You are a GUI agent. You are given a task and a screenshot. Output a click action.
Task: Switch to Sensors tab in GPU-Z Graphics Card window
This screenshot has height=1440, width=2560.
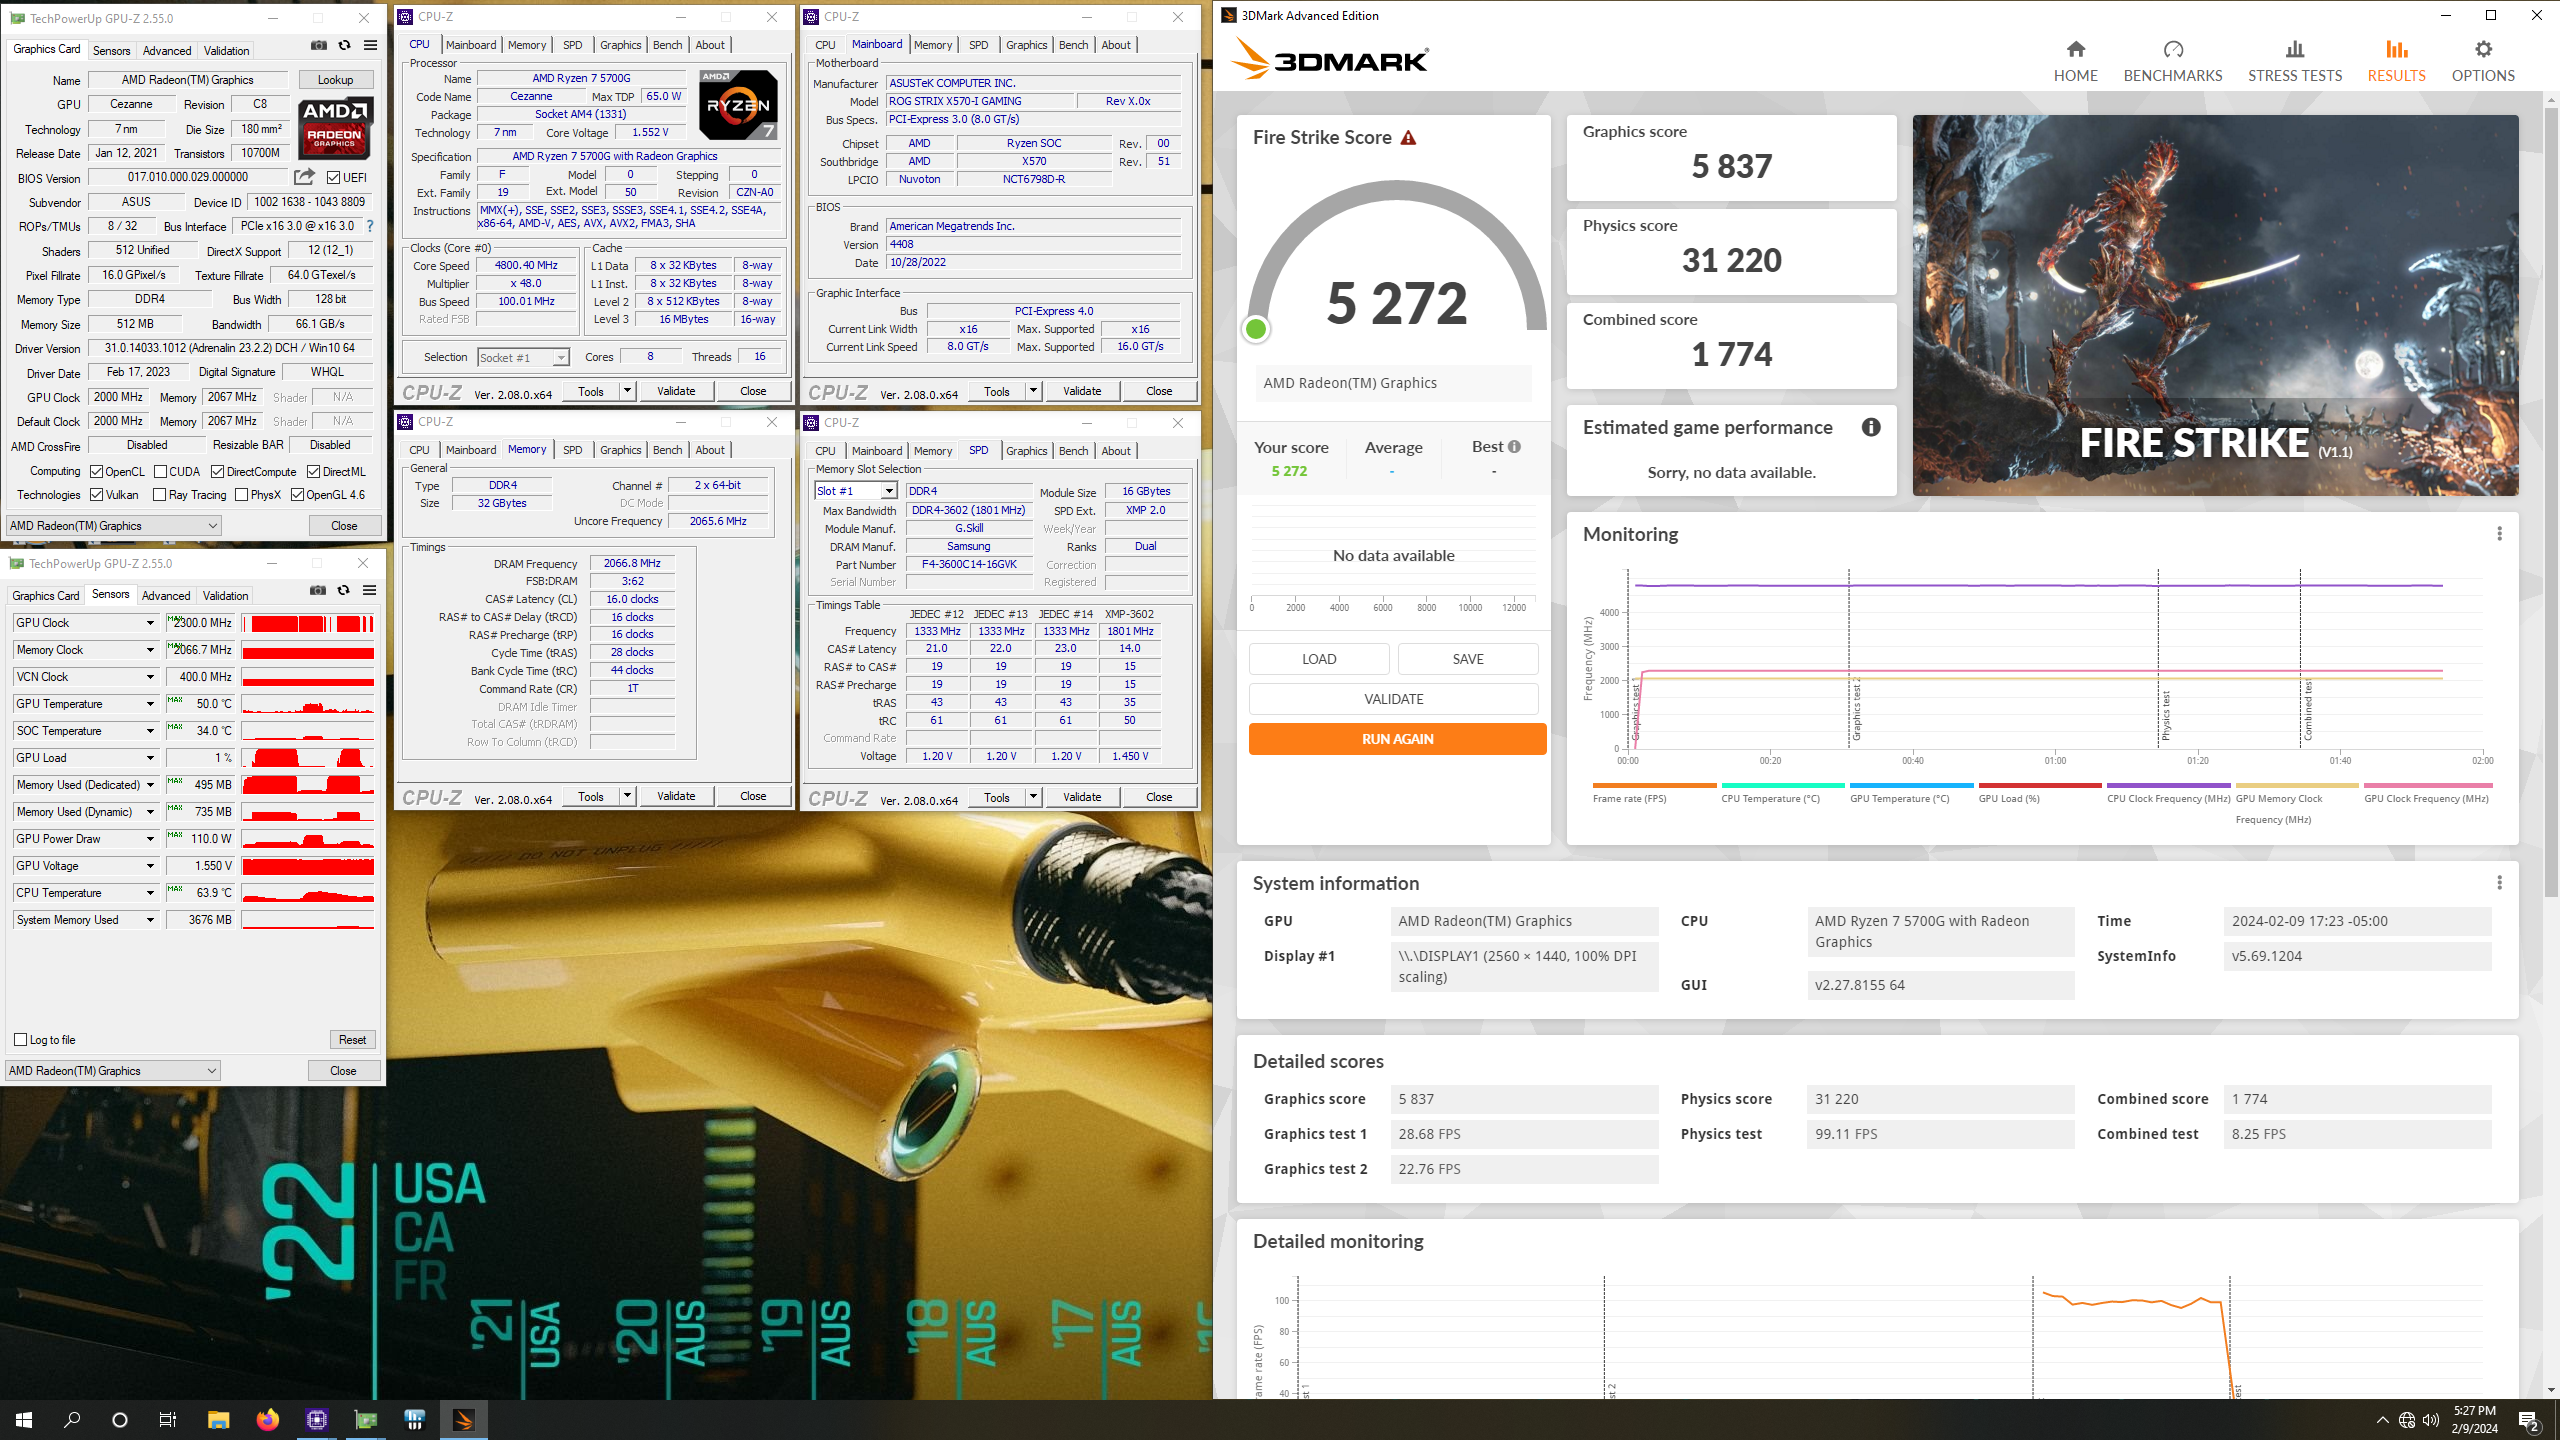click(111, 51)
